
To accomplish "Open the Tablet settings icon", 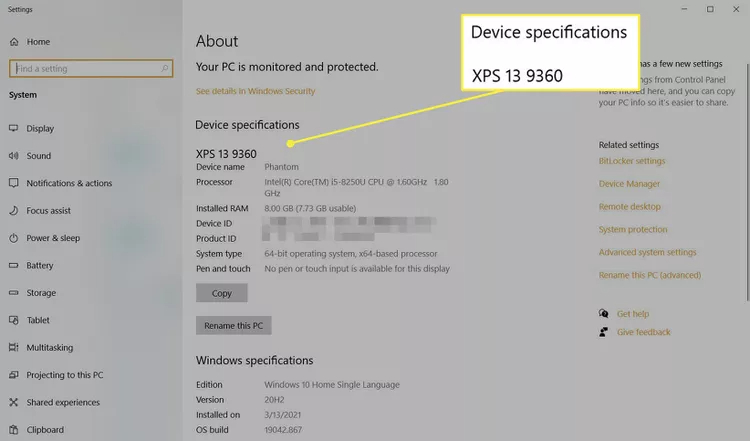I will coord(14,321).
